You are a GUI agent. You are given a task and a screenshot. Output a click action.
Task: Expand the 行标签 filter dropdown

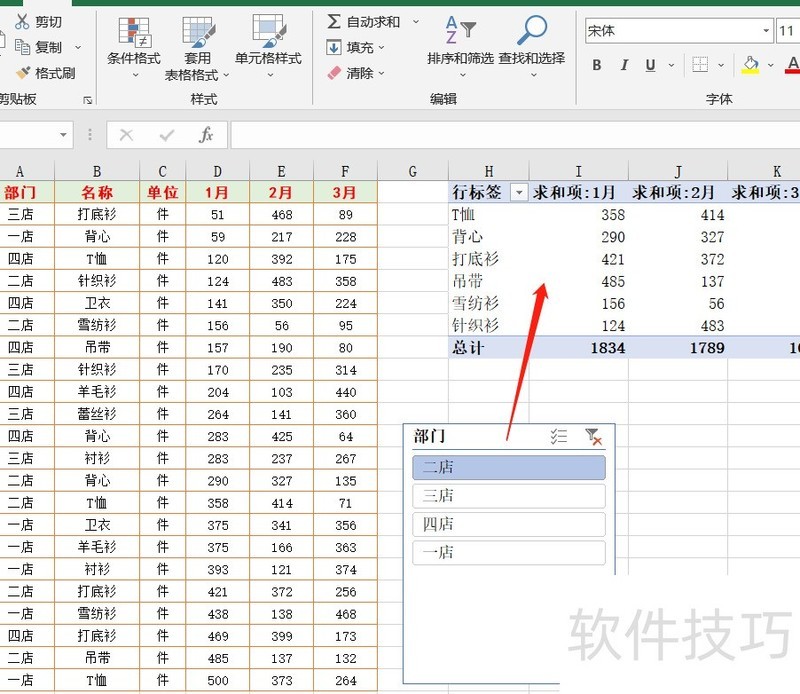point(518,192)
